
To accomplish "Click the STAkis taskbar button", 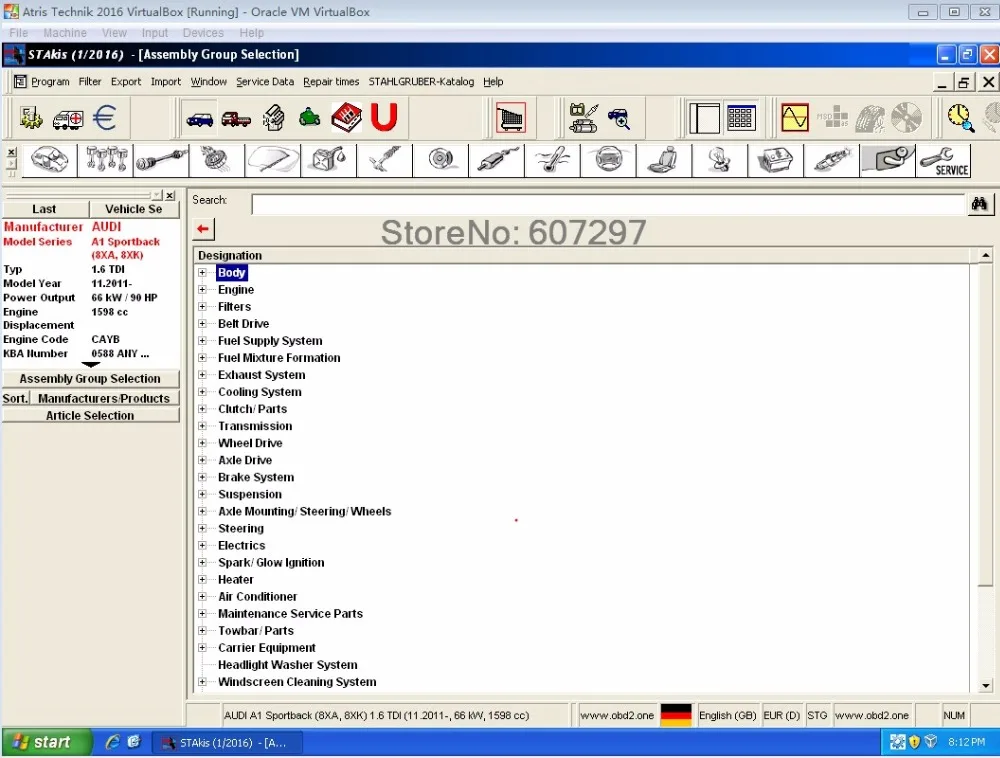I will click(x=227, y=743).
